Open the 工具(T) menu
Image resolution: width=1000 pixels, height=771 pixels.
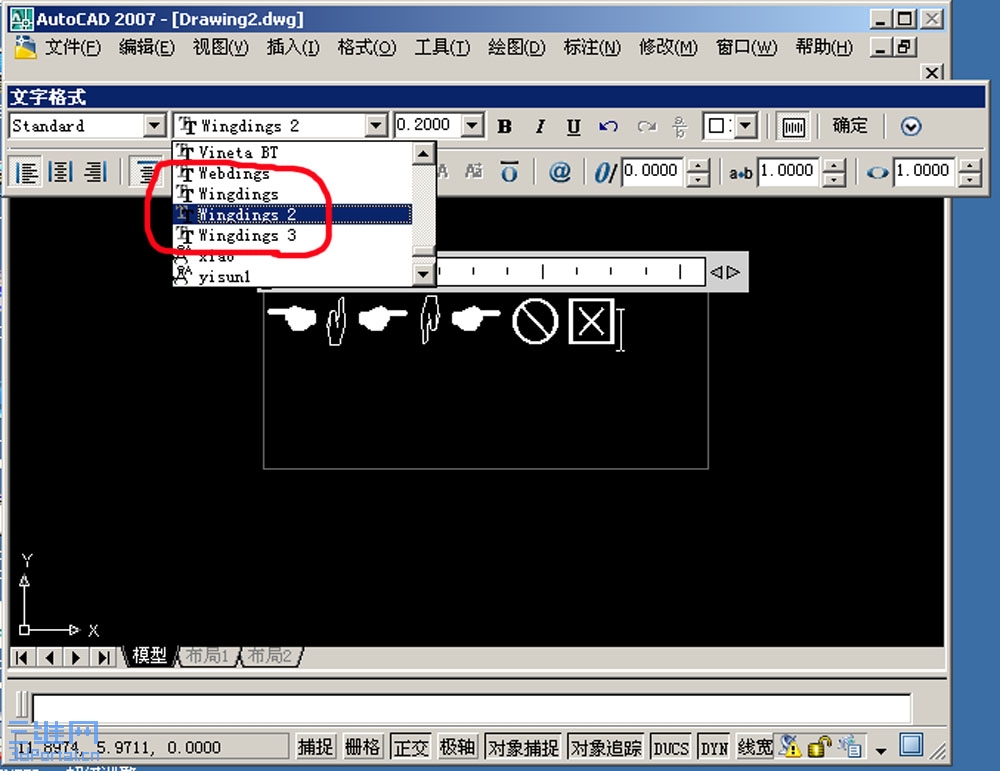pyautogui.click(x=442, y=48)
